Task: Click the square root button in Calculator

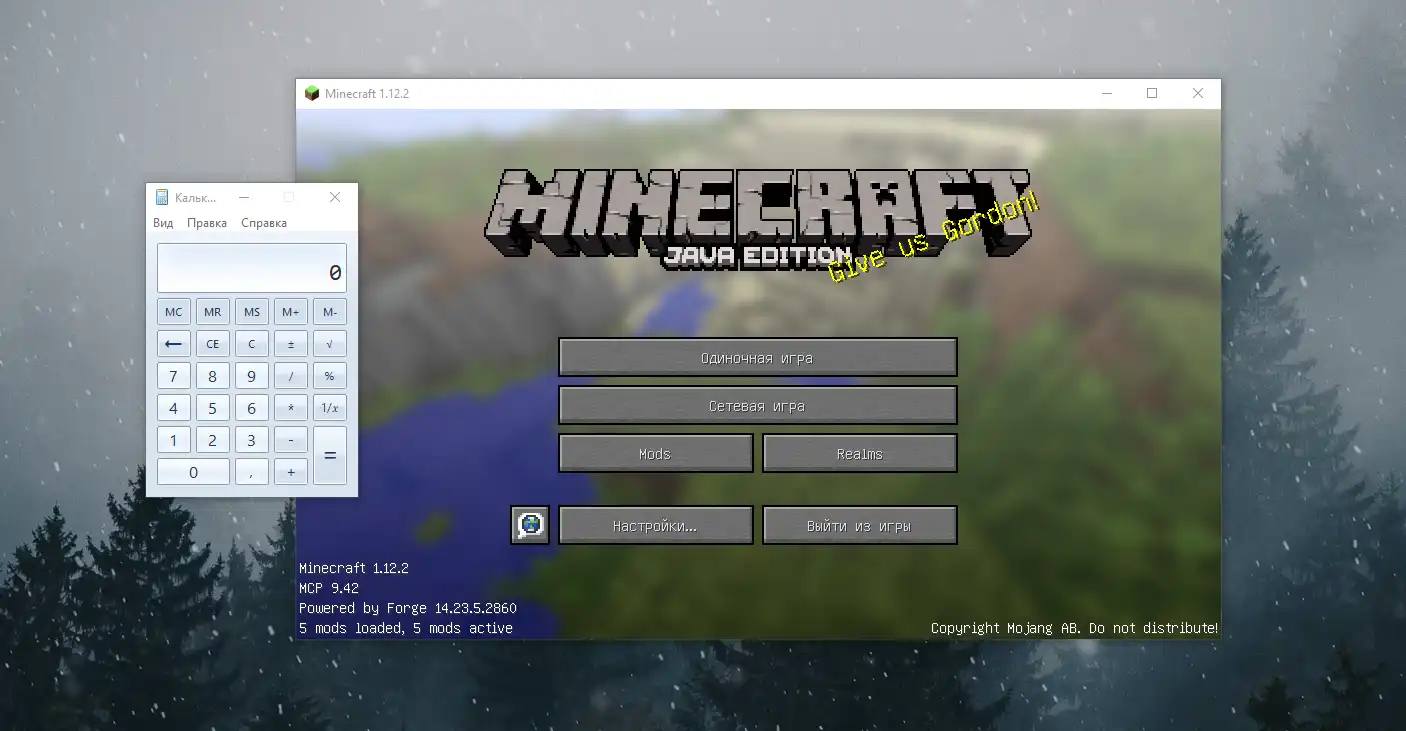Action: [330, 344]
